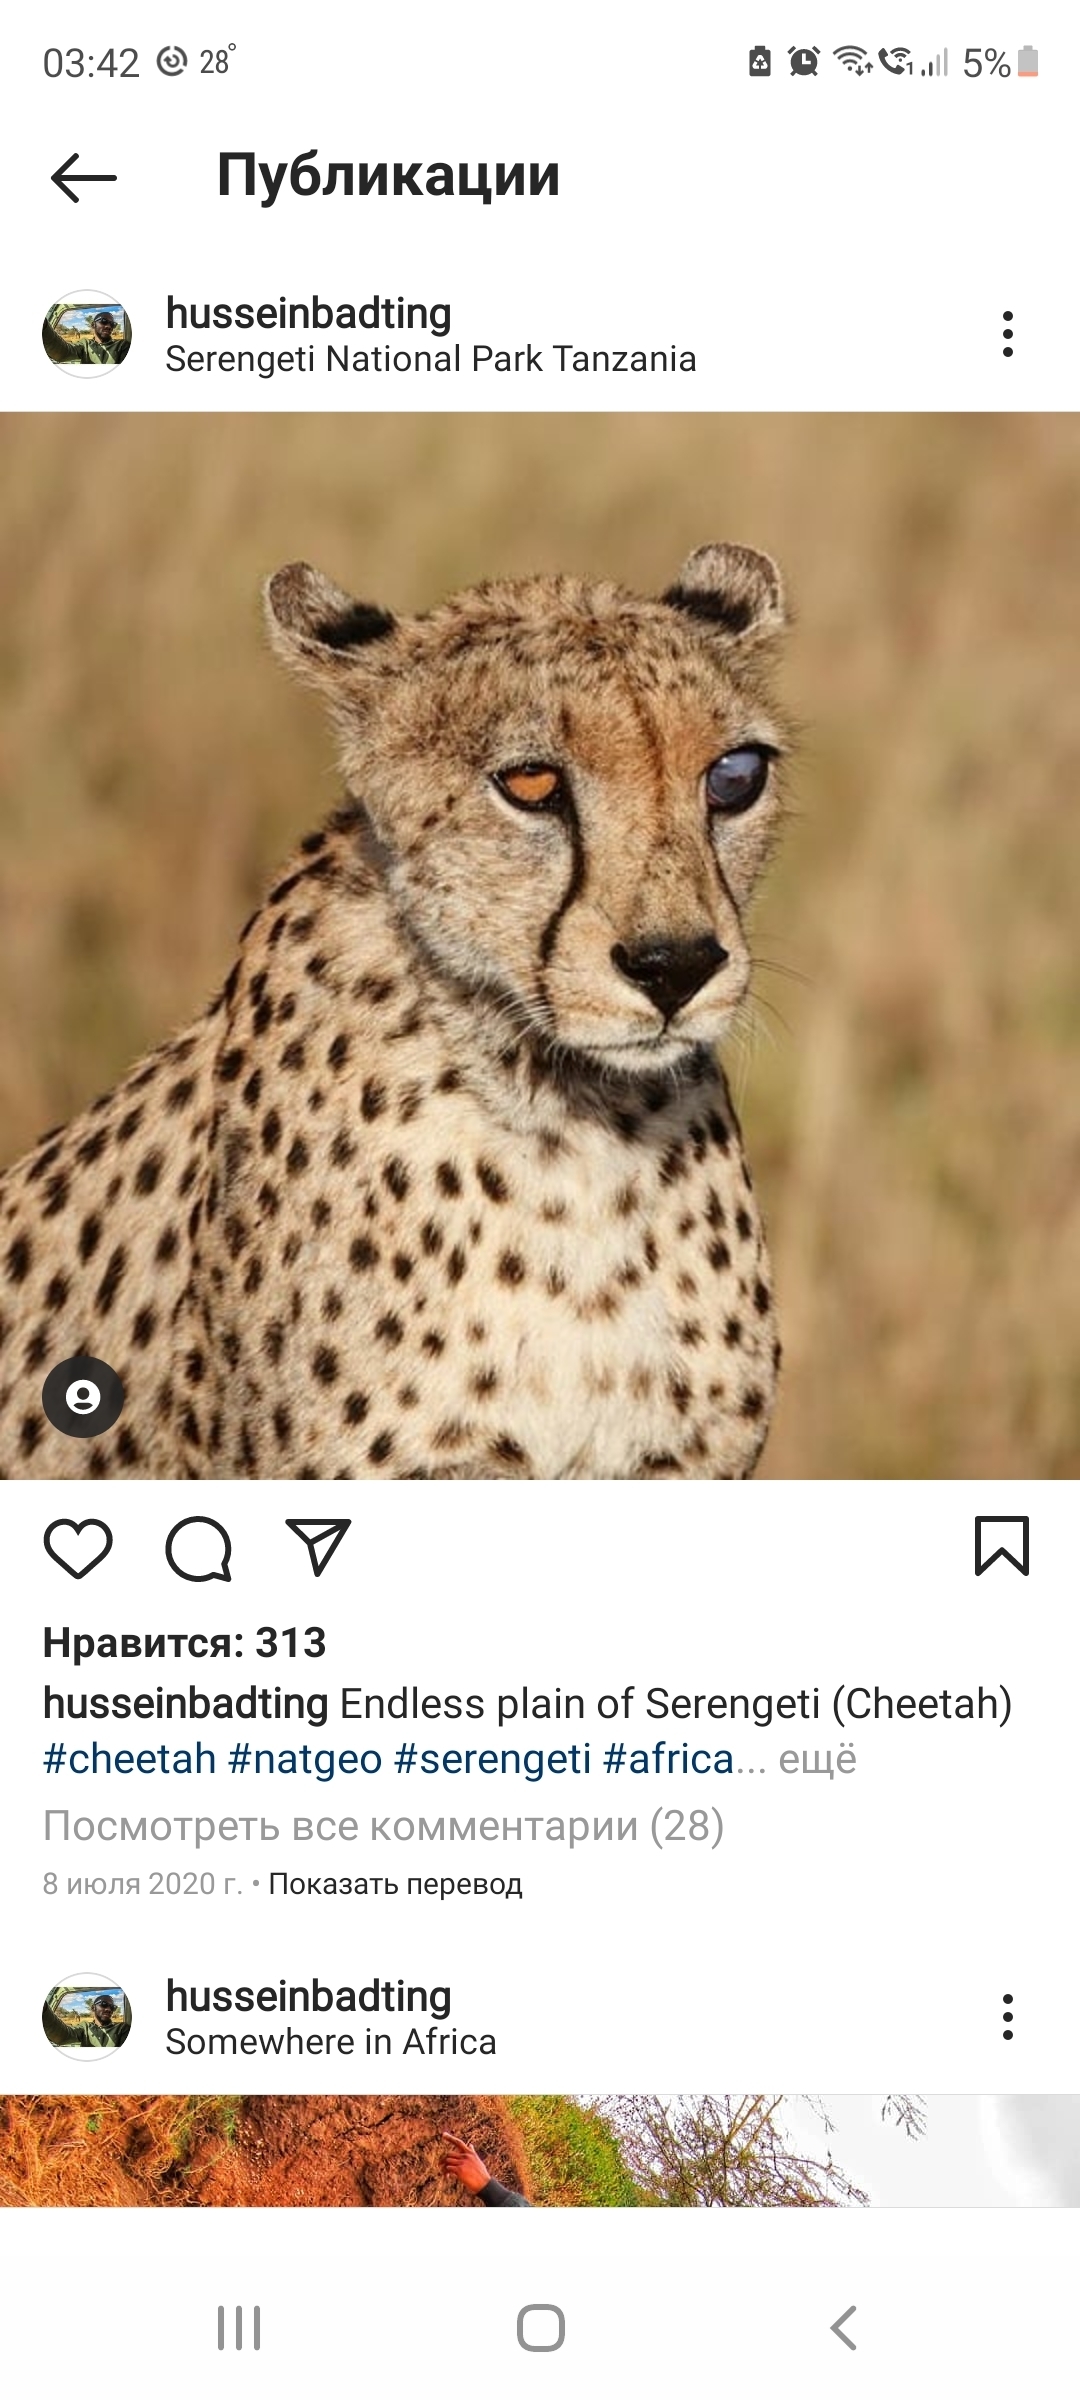
Task: Save the cheetah post with bookmark icon
Action: (1002, 1546)
